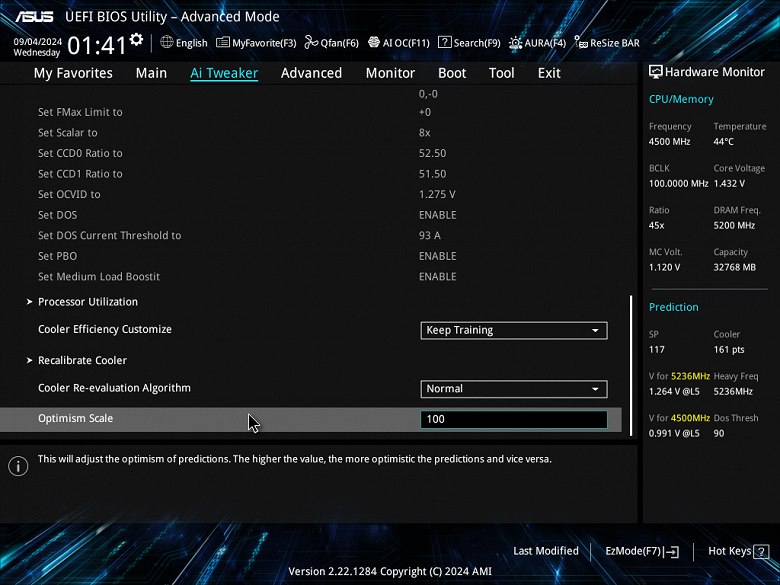Open the settings gear next to clock
The width and height of the screenshot is (780, 585).
click(136, 39)
